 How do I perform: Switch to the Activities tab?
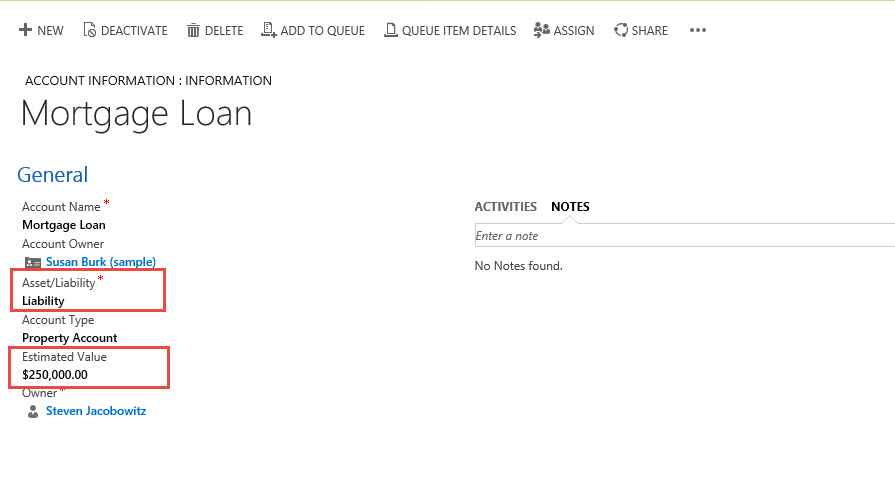coord(505,207)
